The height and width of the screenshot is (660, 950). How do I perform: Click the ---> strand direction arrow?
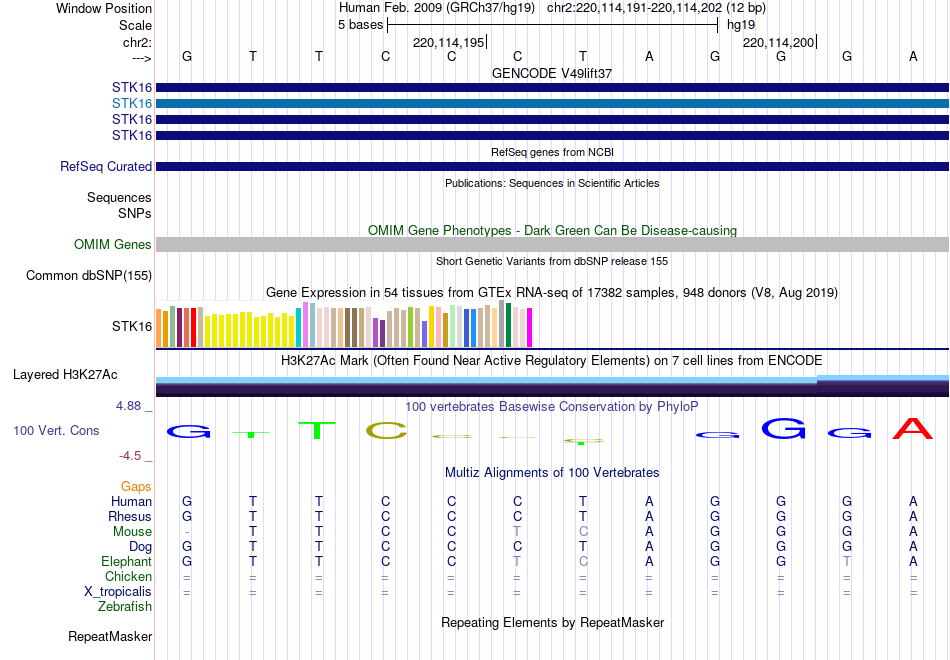pyautogui.click(x=141, y=58)
